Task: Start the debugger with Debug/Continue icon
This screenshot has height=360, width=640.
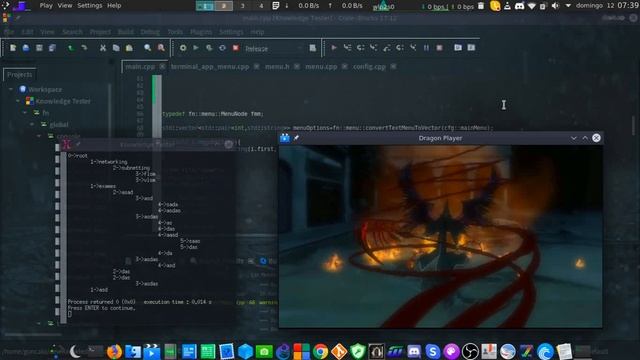Action: point(334,48)
